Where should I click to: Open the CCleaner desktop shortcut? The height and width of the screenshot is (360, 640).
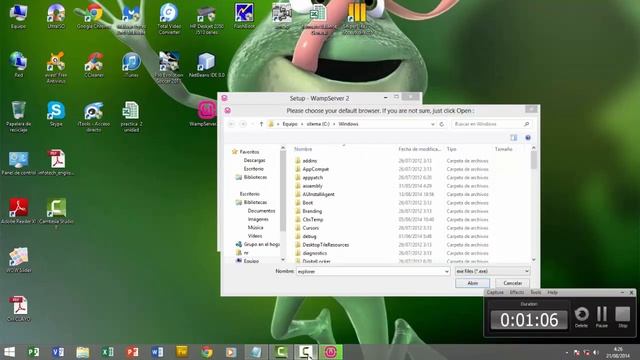coord(94,65)
